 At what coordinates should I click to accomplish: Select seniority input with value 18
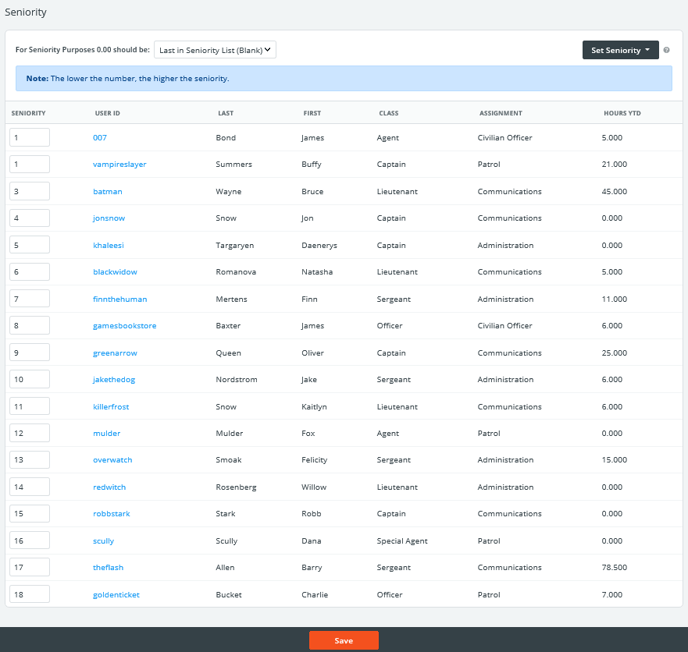pos(30,595)
